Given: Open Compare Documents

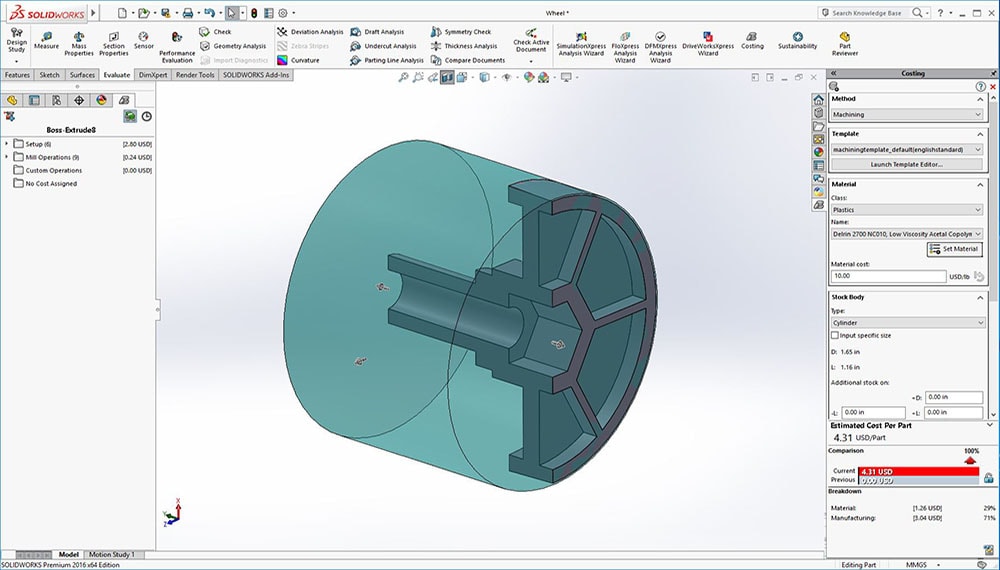Looking at the screenshot, I should click(x=468, y=60).
